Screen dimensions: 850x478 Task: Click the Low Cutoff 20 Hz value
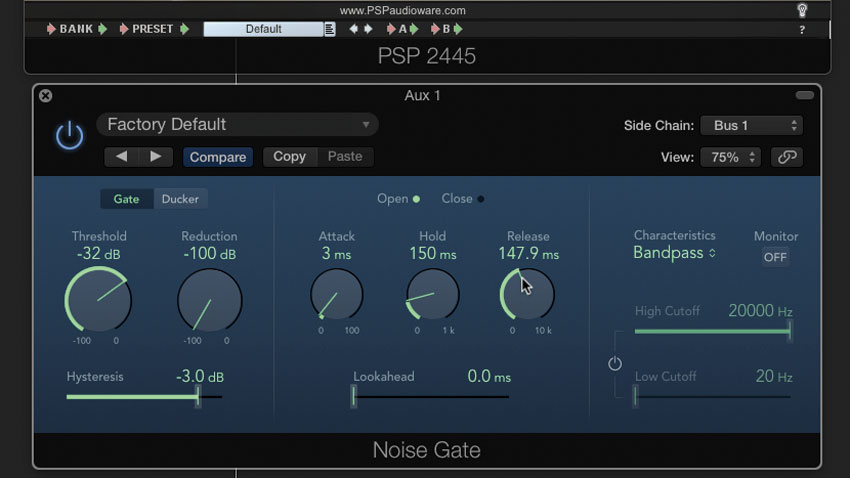(774, 376)
